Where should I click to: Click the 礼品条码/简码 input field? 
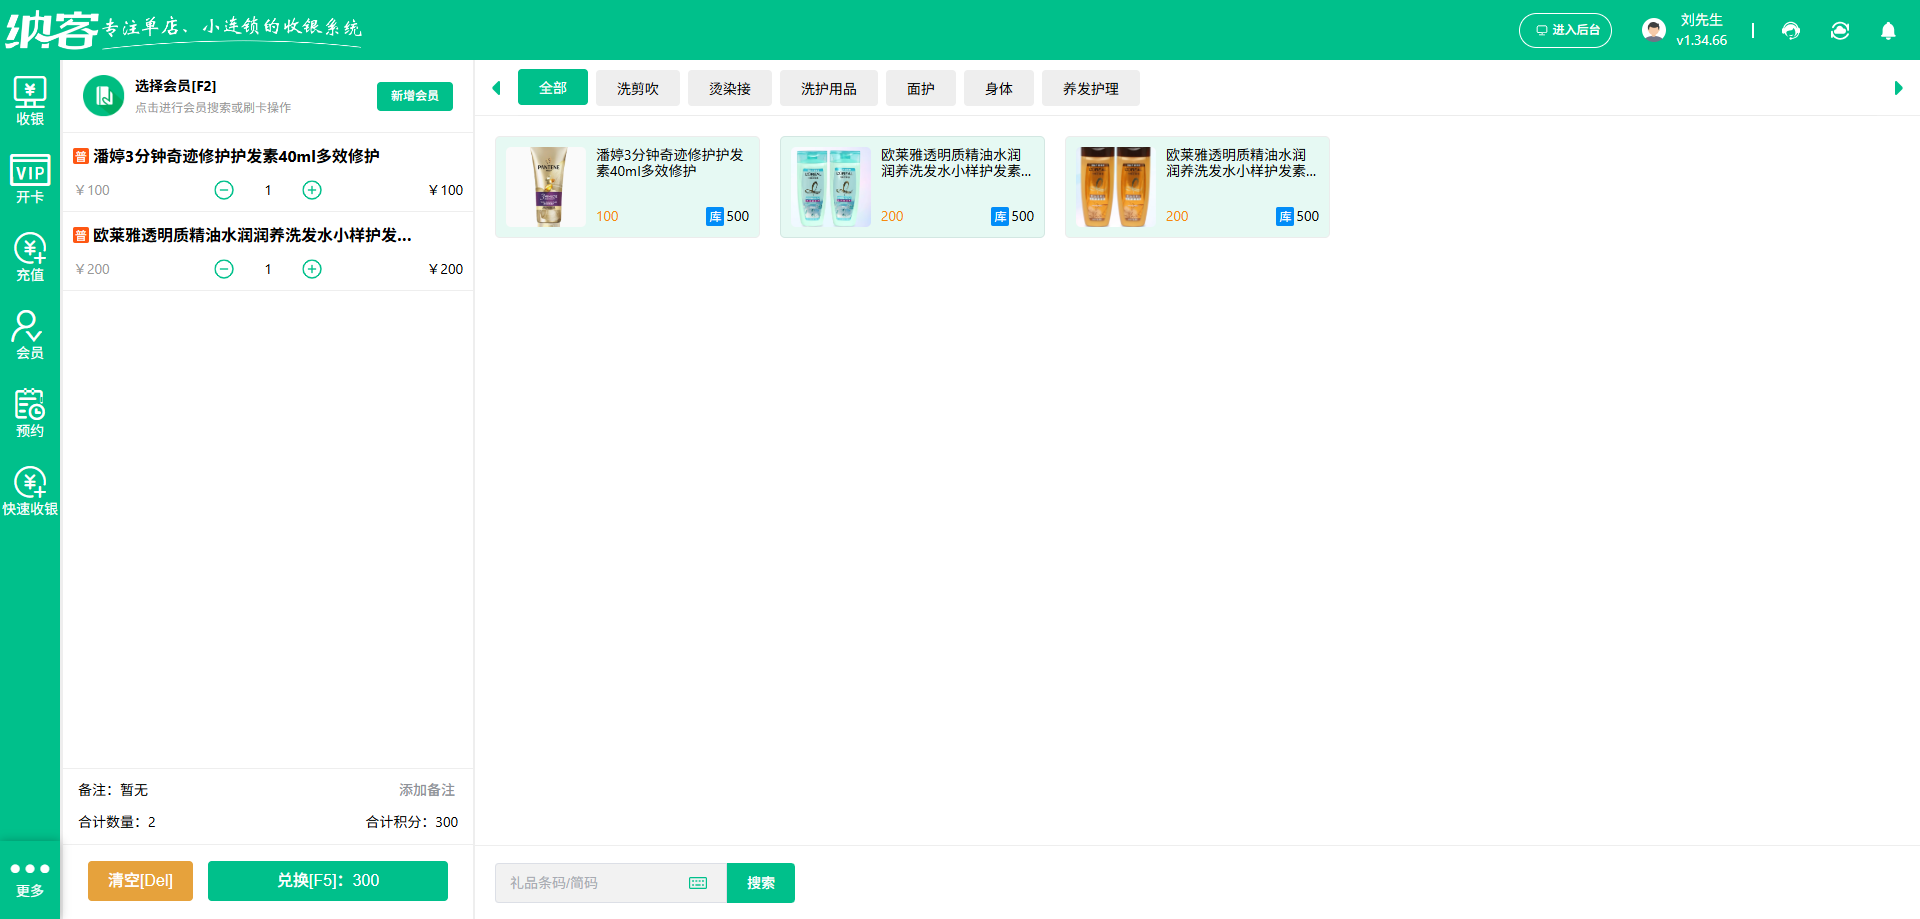[610, 883]
